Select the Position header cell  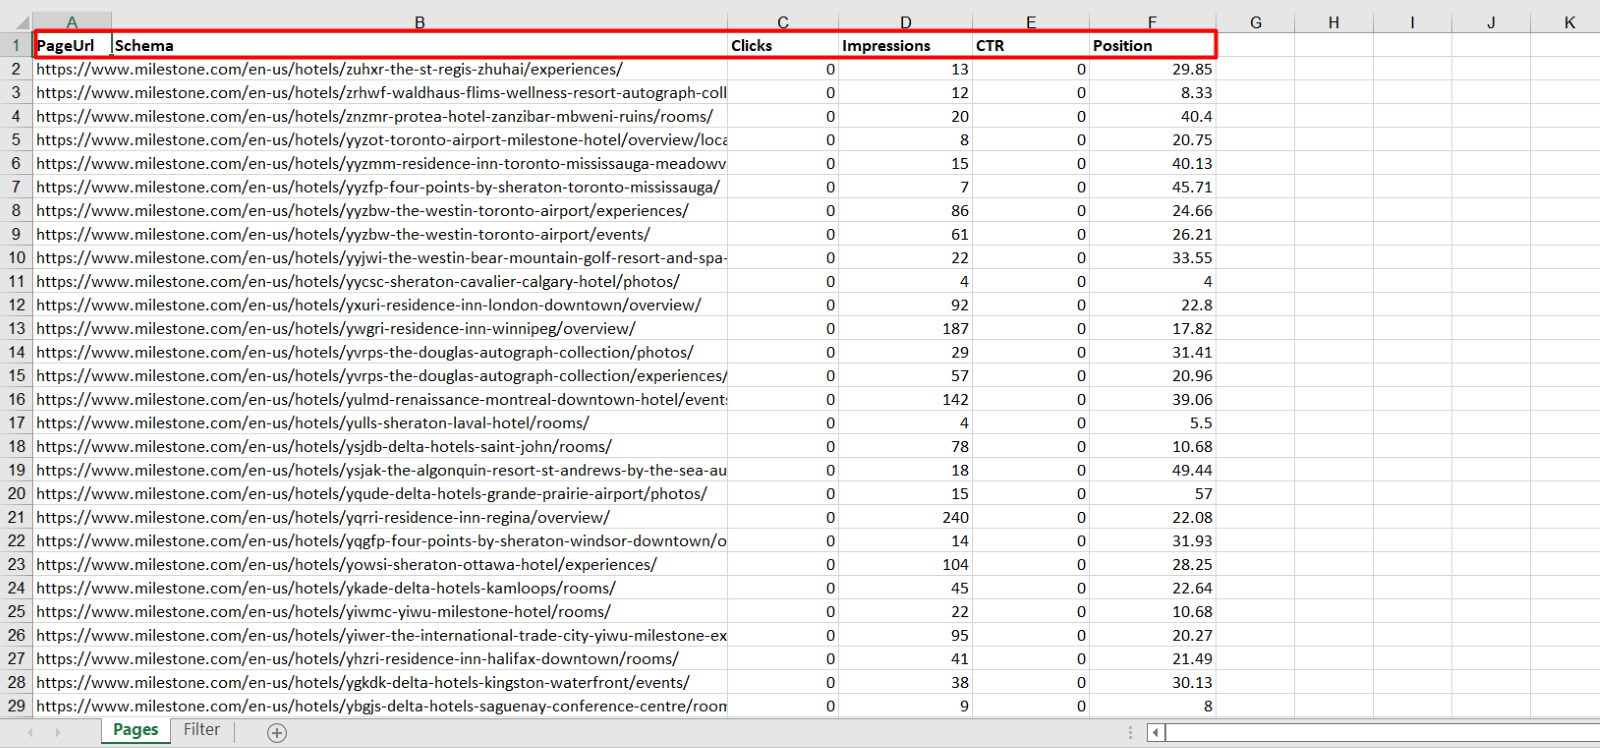click(1152, 45)
